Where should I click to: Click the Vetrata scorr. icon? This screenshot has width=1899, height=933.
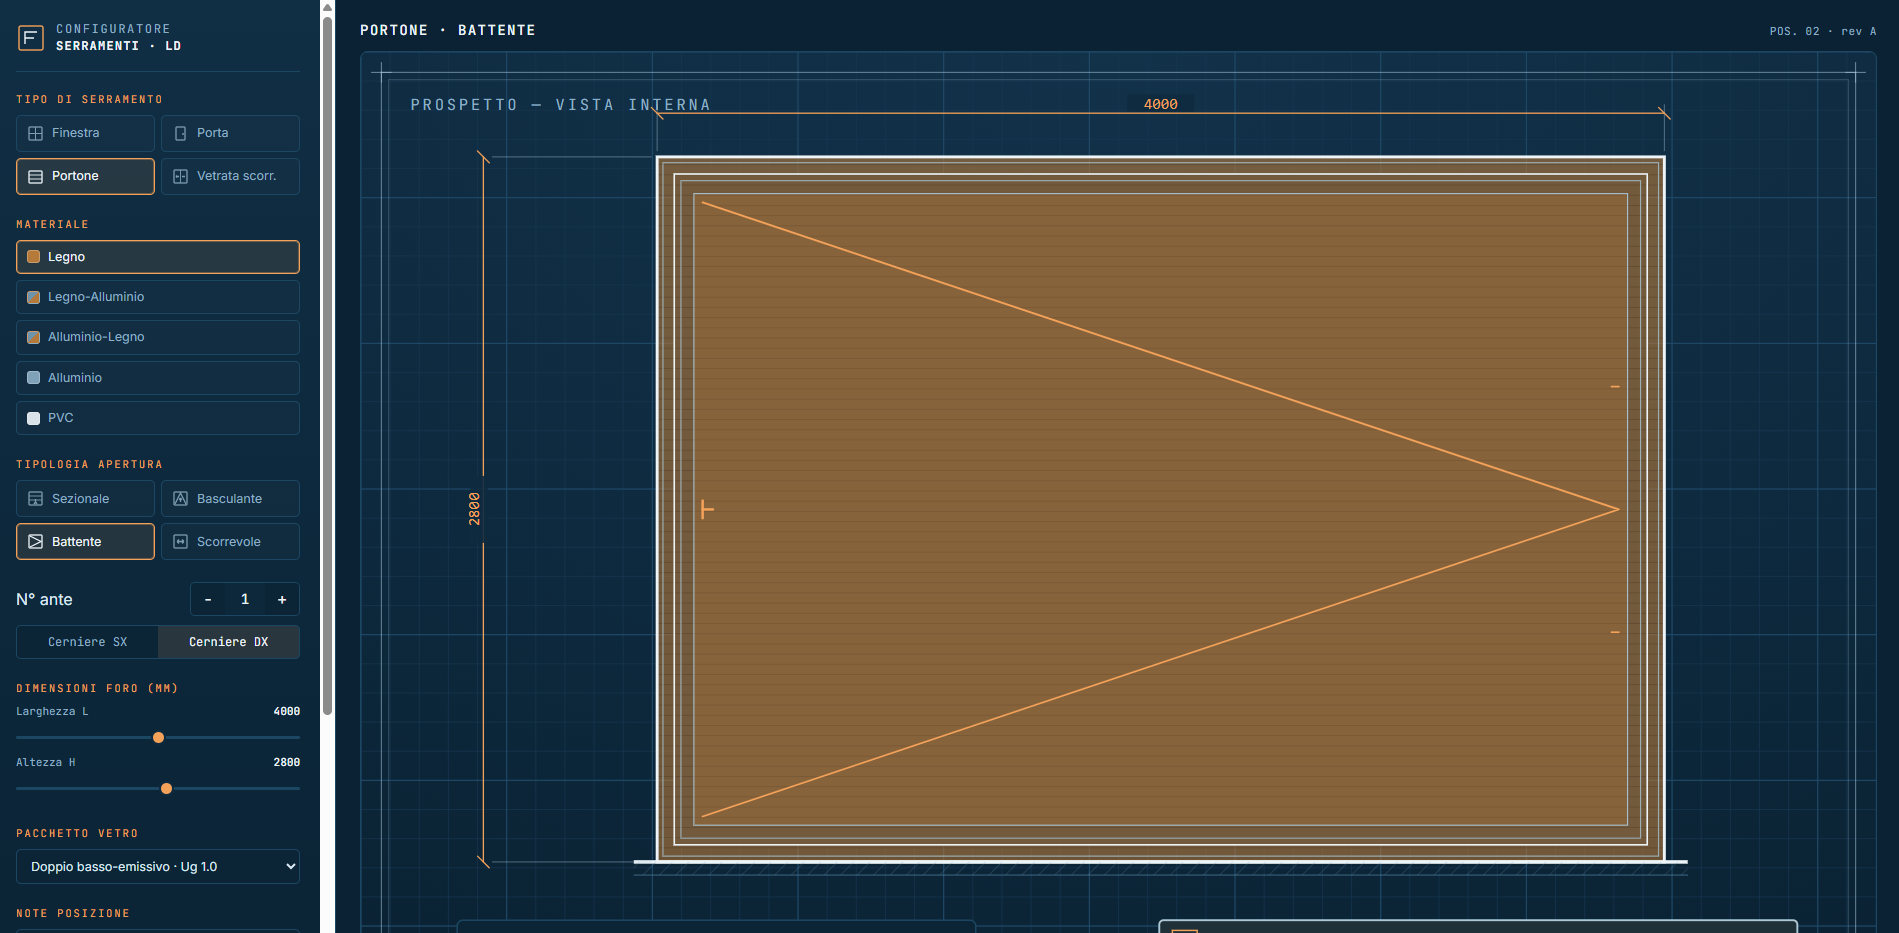click(x=181, y=176)
